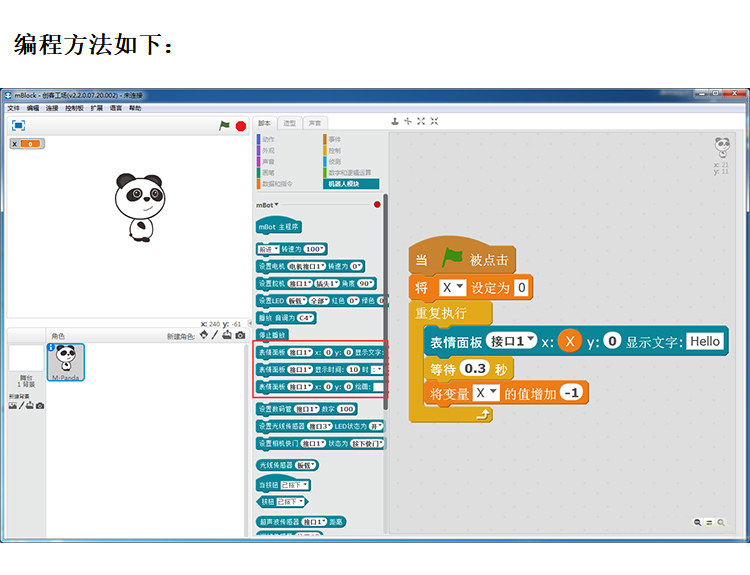Open 已按下 dropdown in 当按钮 hat block

294,485
